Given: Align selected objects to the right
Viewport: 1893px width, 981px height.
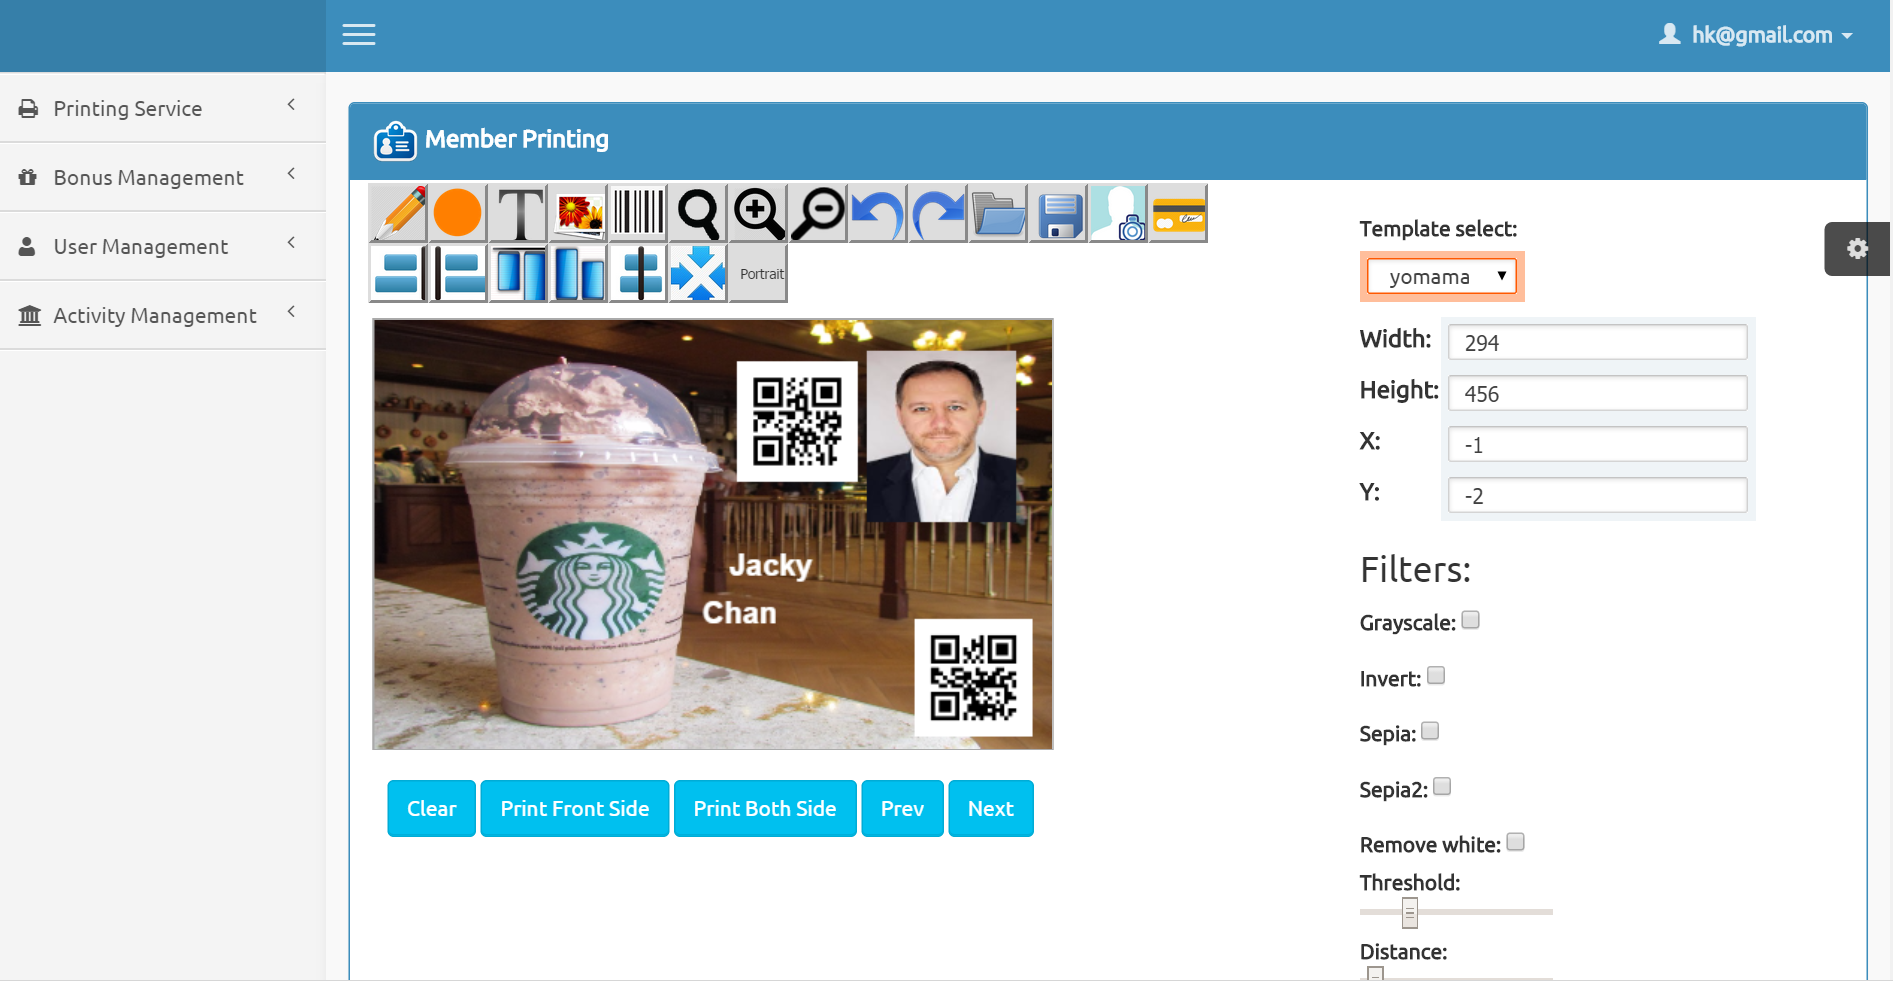Looking at the screenshot, I should coord(398,273).
